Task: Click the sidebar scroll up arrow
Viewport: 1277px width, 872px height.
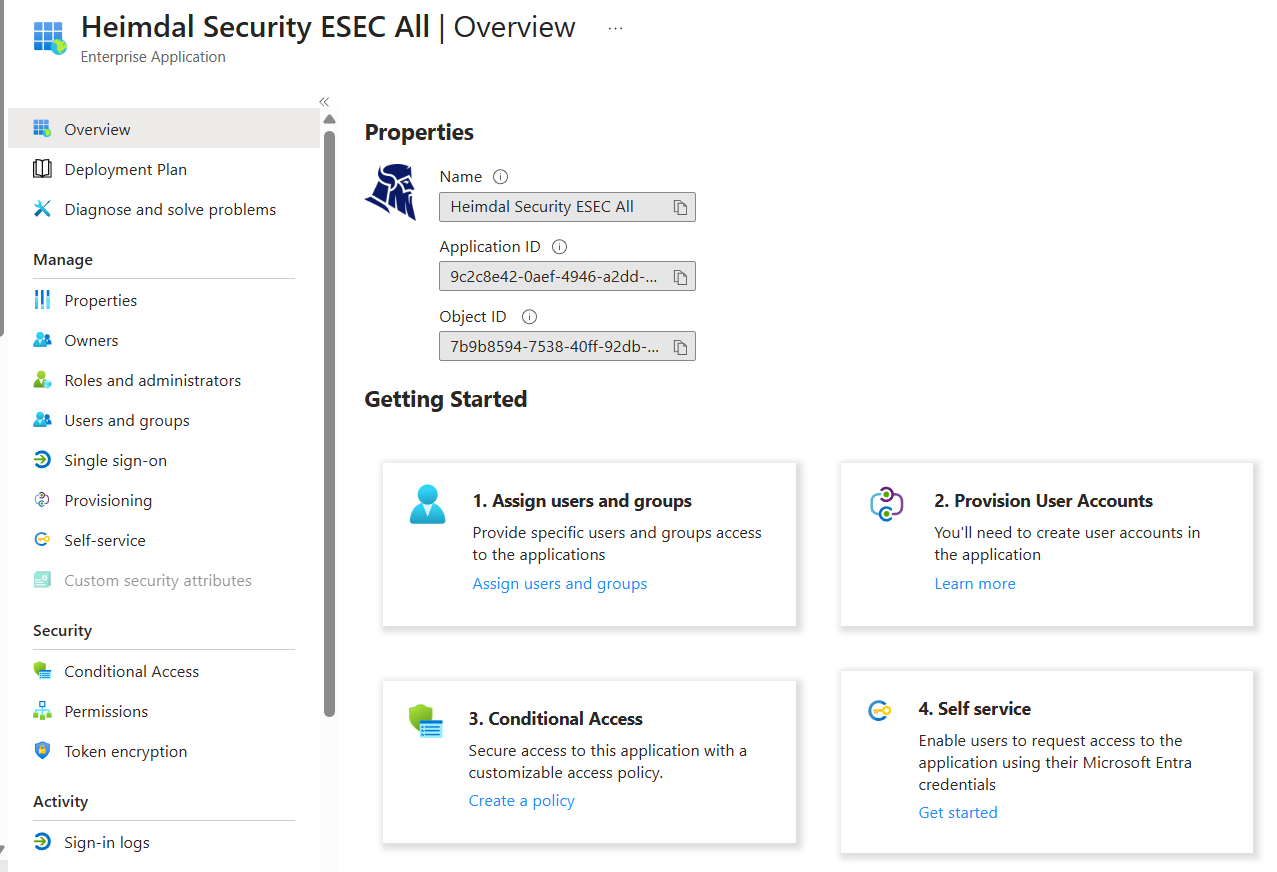Action: [330, 120]
